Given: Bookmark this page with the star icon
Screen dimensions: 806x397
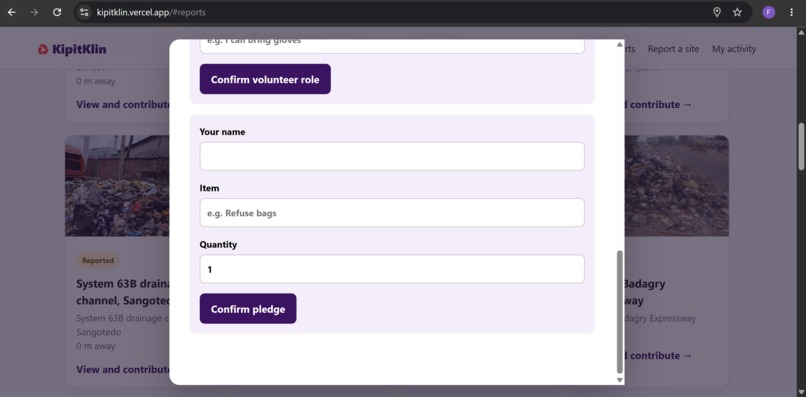Looking at the screenshot, I should (x=737, y=12).
